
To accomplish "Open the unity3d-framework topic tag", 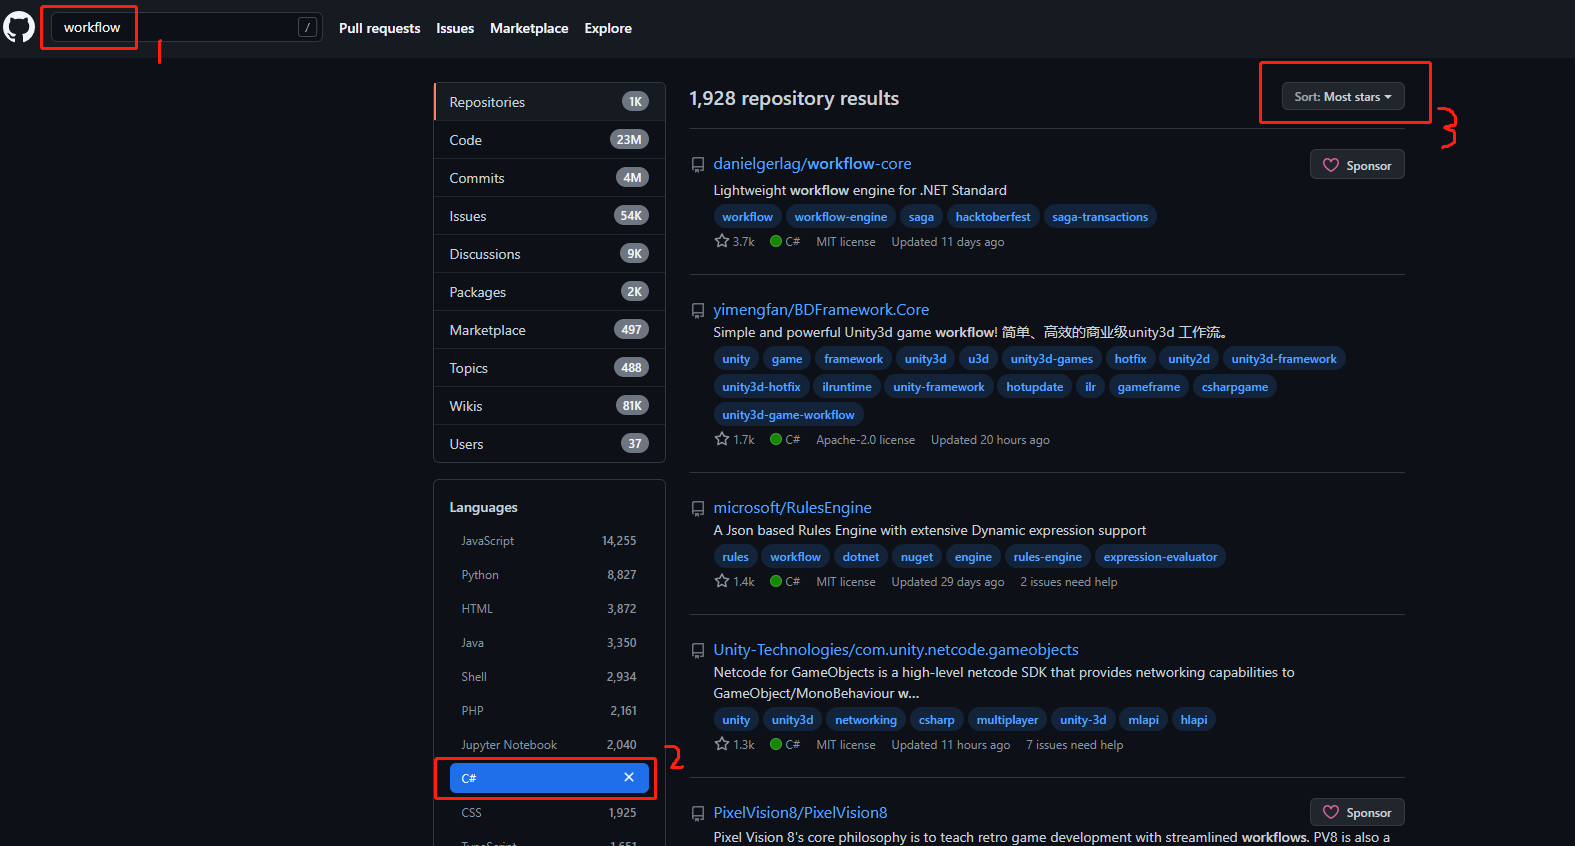I will point(1283,359).
